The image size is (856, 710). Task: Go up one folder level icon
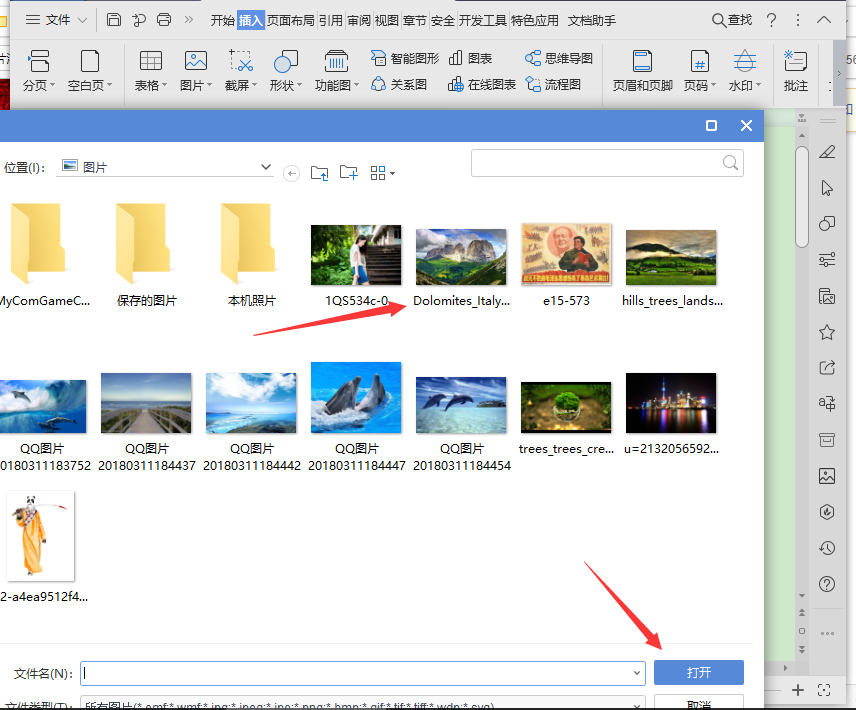(319, 173)
